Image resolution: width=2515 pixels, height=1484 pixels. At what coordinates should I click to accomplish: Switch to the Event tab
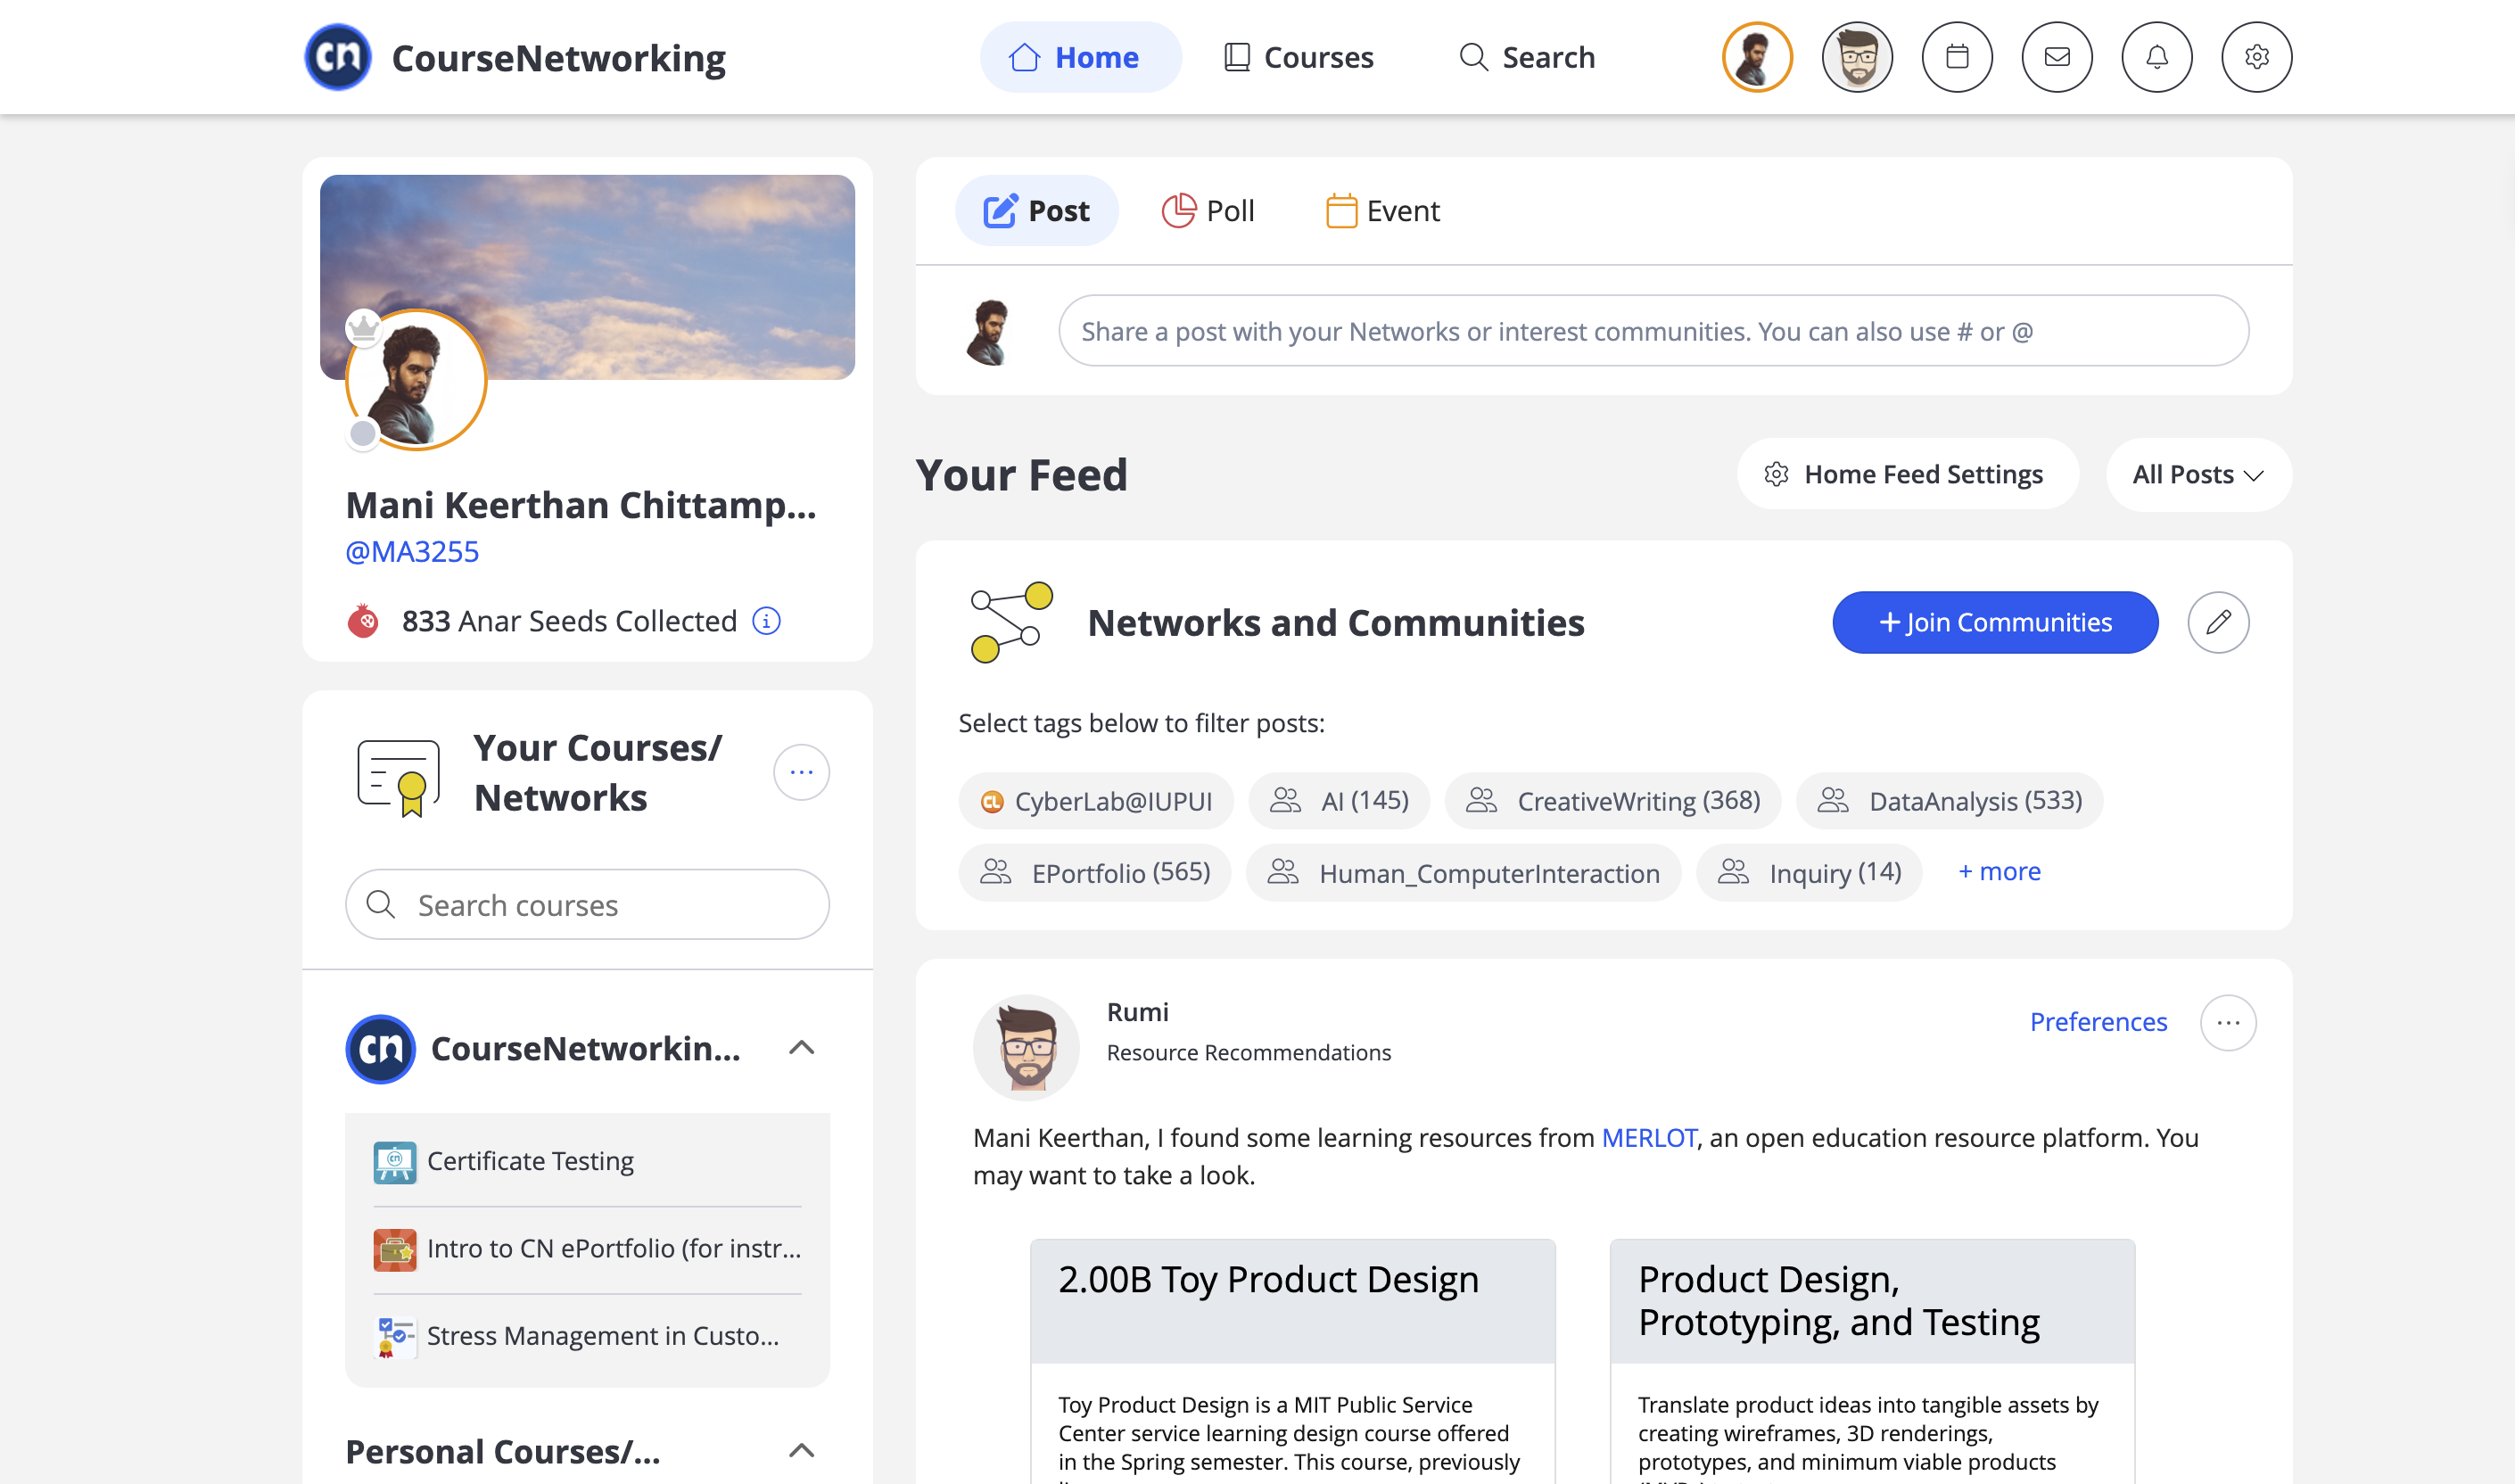[x=1383, y=211]
